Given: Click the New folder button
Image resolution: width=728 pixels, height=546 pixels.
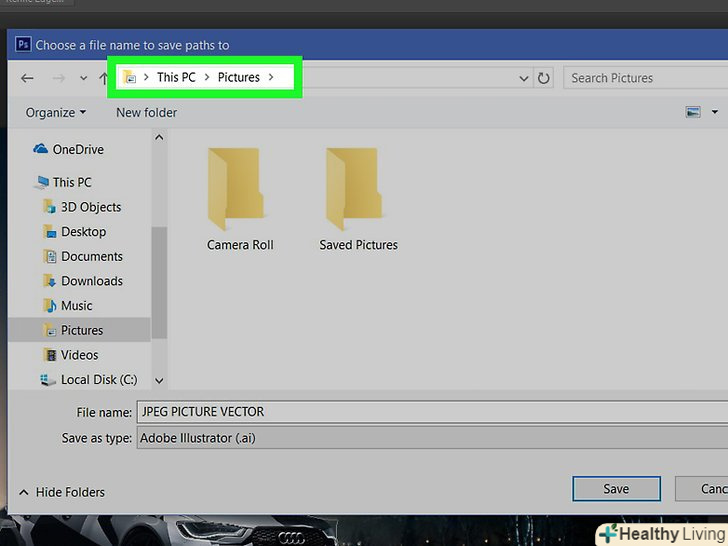Looking at the screenshot, I should (x=146, y=113).
